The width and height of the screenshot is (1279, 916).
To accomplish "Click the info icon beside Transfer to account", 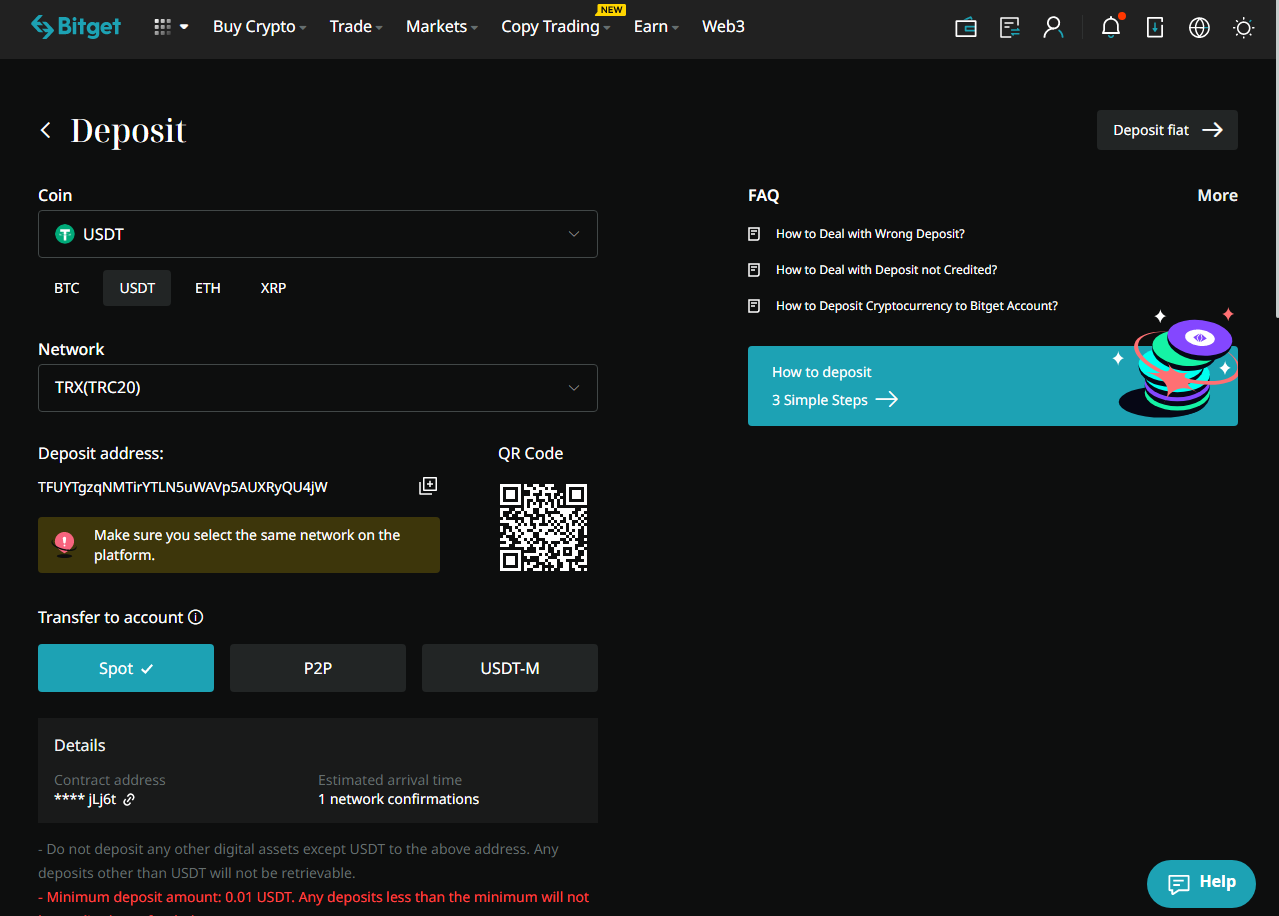I will (196, 617).
